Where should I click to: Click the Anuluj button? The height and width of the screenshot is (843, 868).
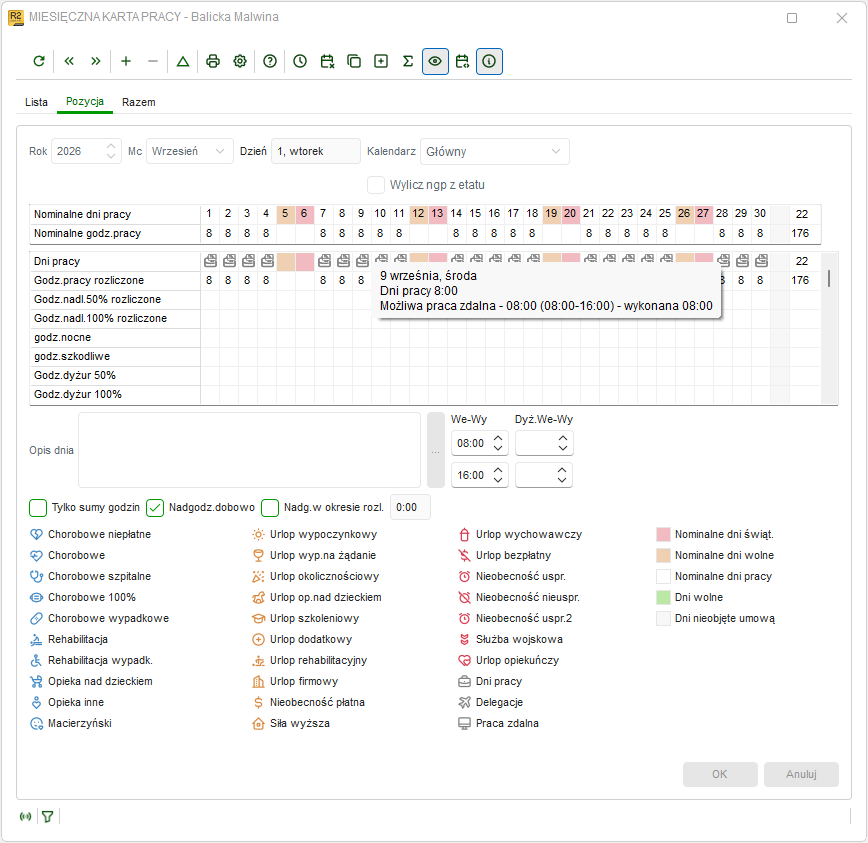[801, 774]
